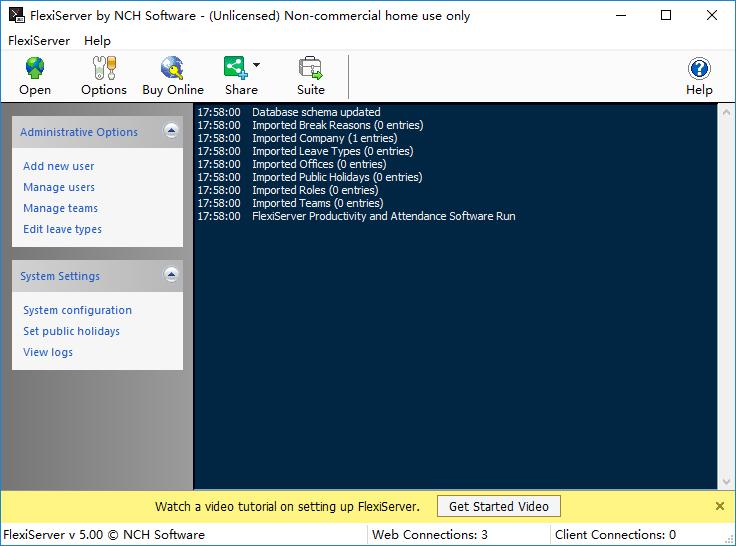Open the FlexiServer menu
Image resolution: width=736 pixels, height=546 pixels.
point(39,41)
